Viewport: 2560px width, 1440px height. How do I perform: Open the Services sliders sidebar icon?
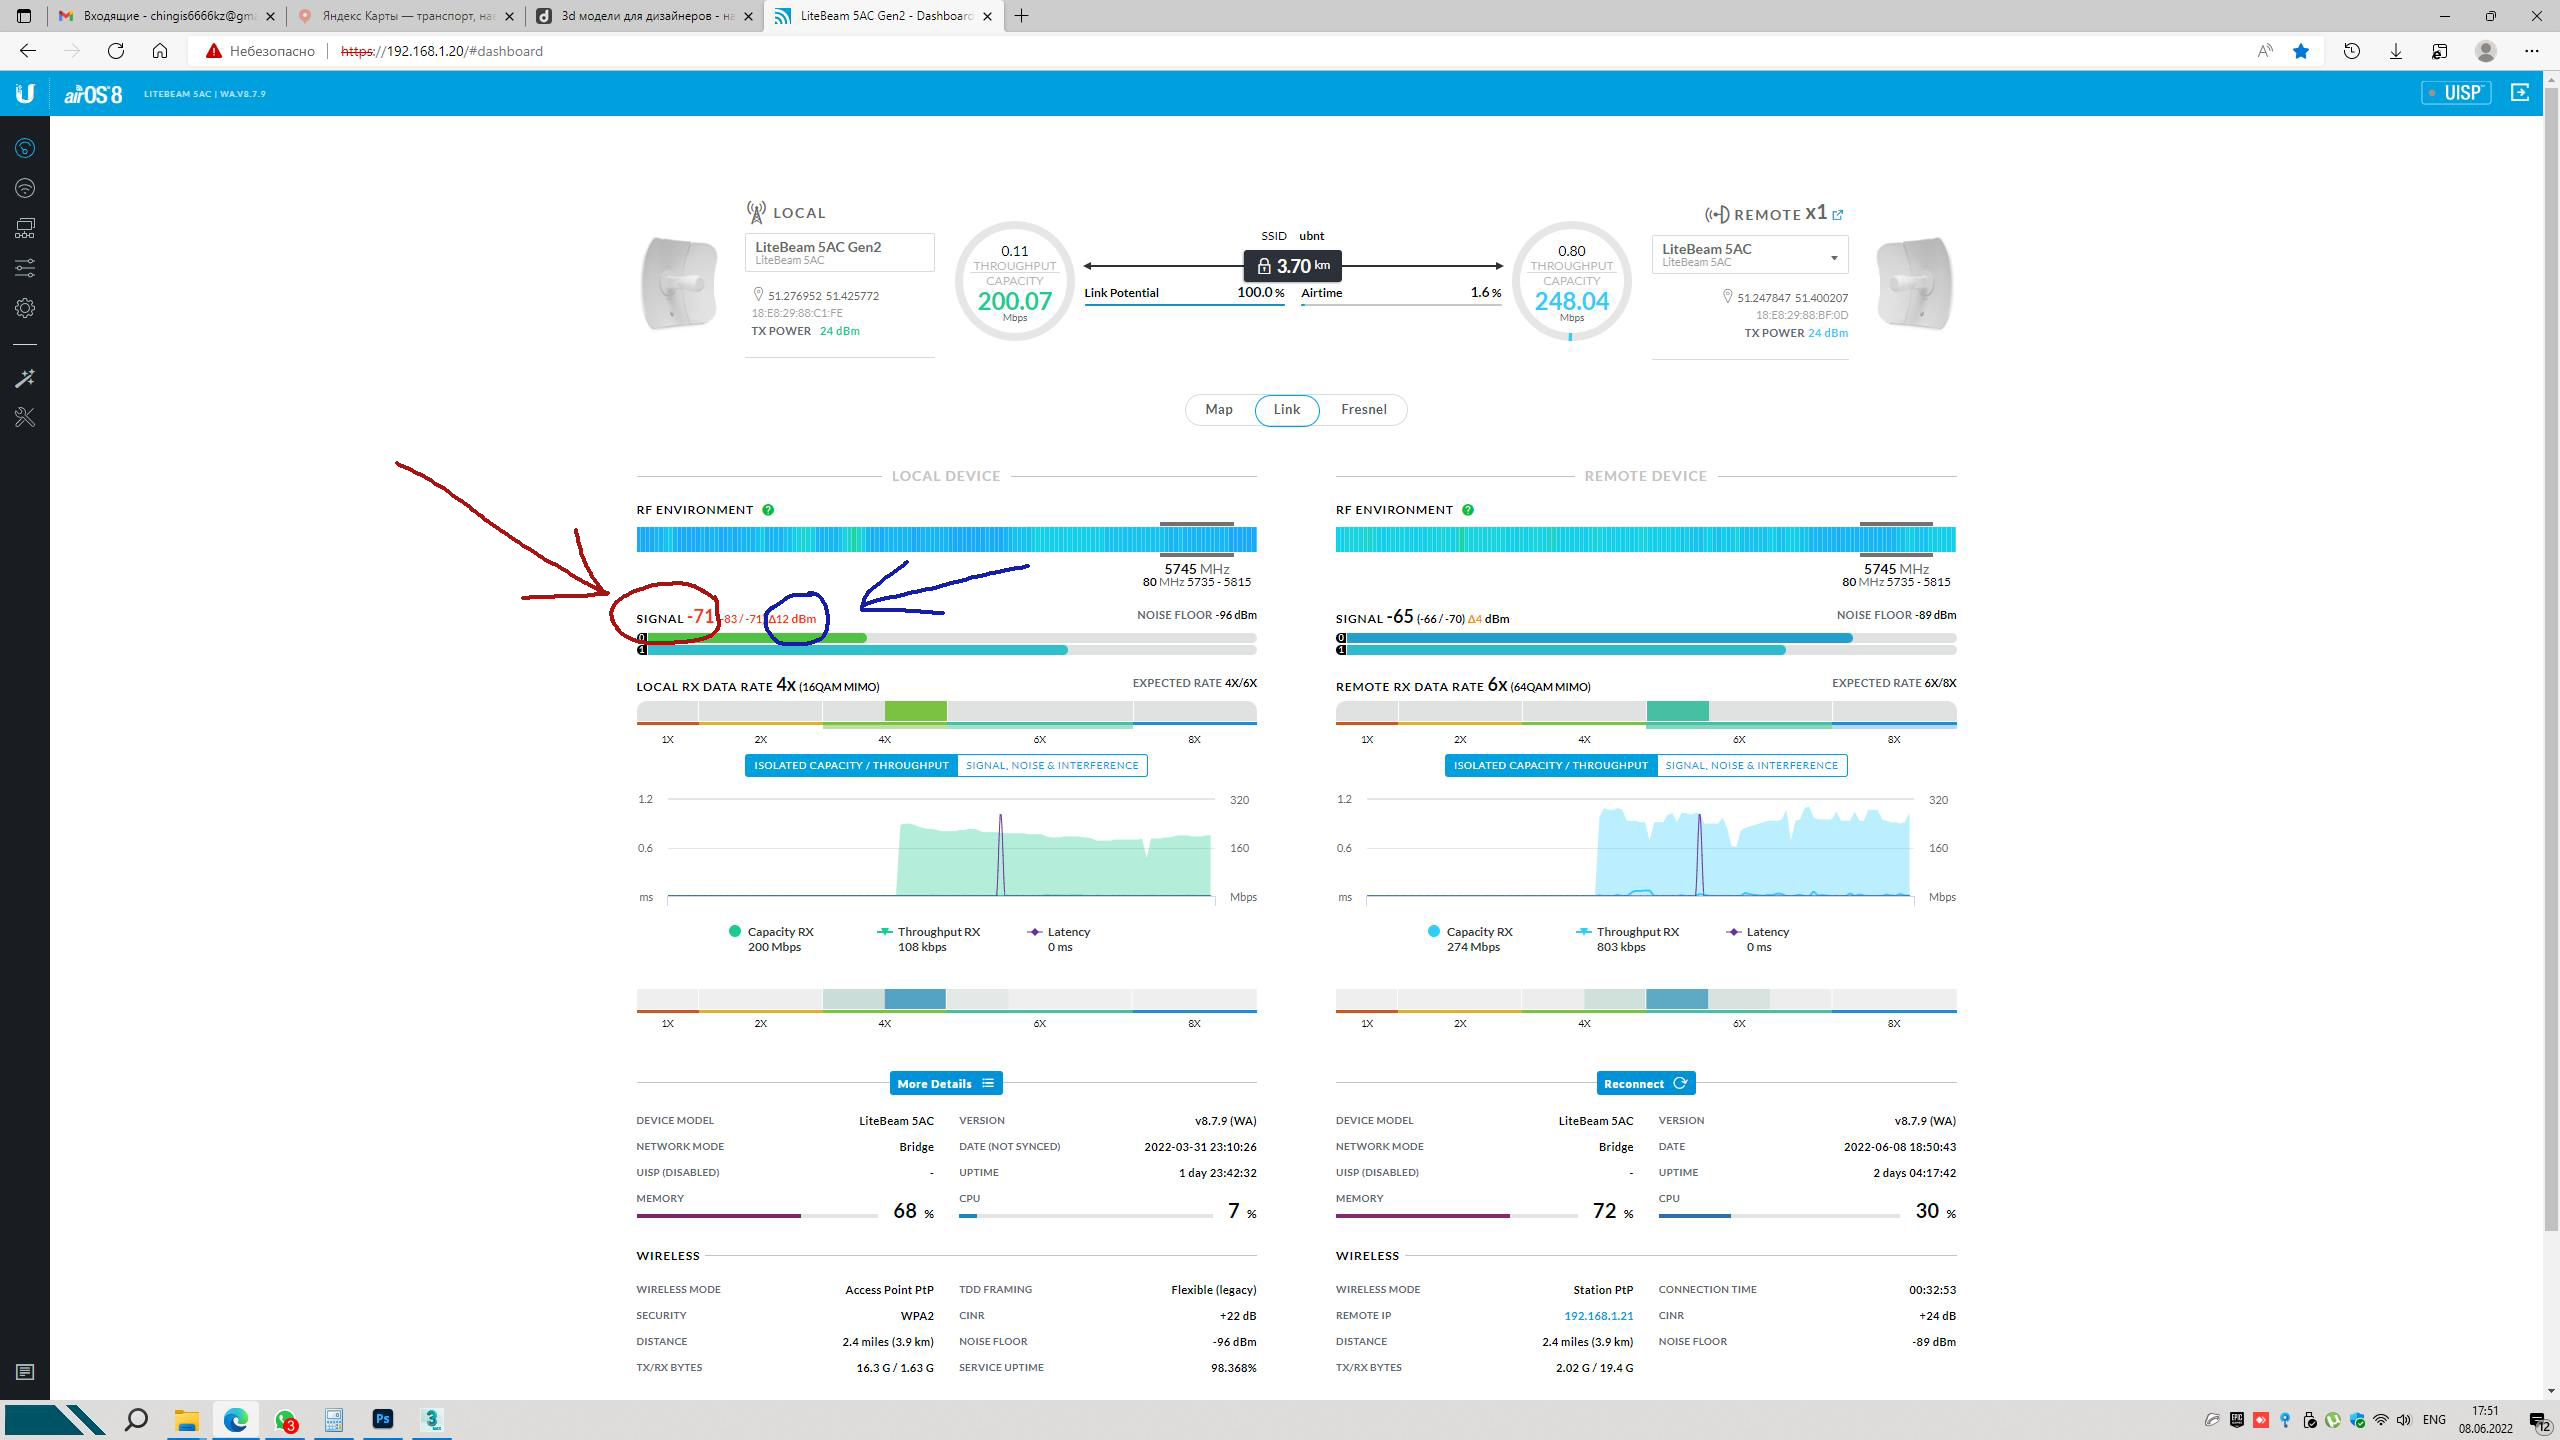tap(25, 268)
